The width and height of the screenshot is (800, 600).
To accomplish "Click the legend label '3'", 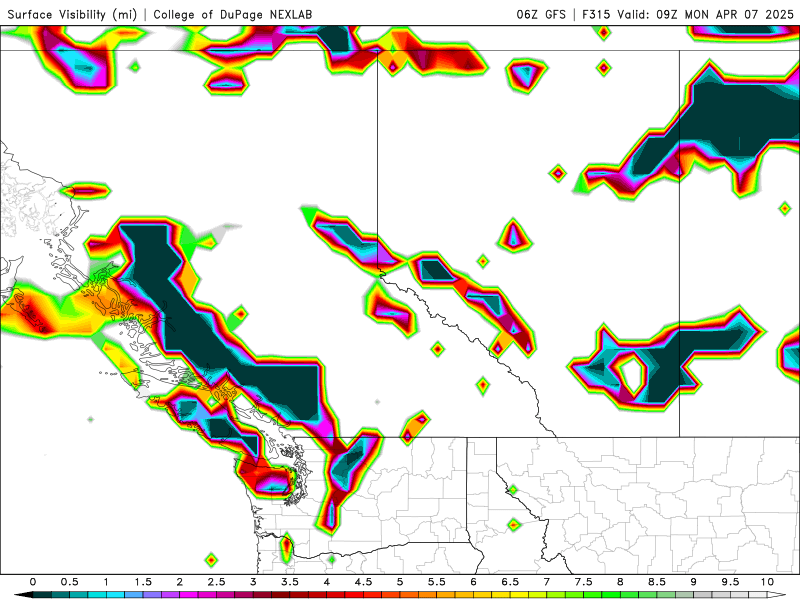I will tap(253, 582).
